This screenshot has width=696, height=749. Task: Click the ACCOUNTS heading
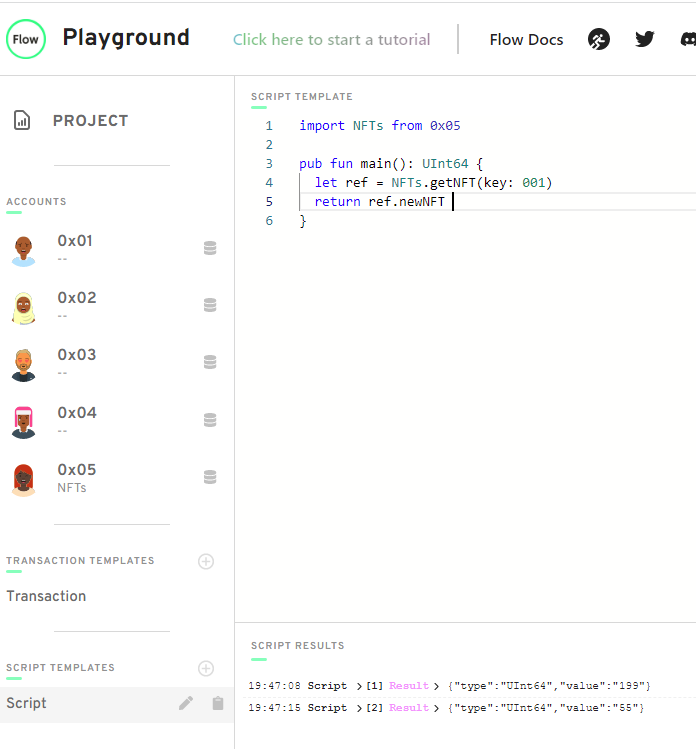[36, 202]
